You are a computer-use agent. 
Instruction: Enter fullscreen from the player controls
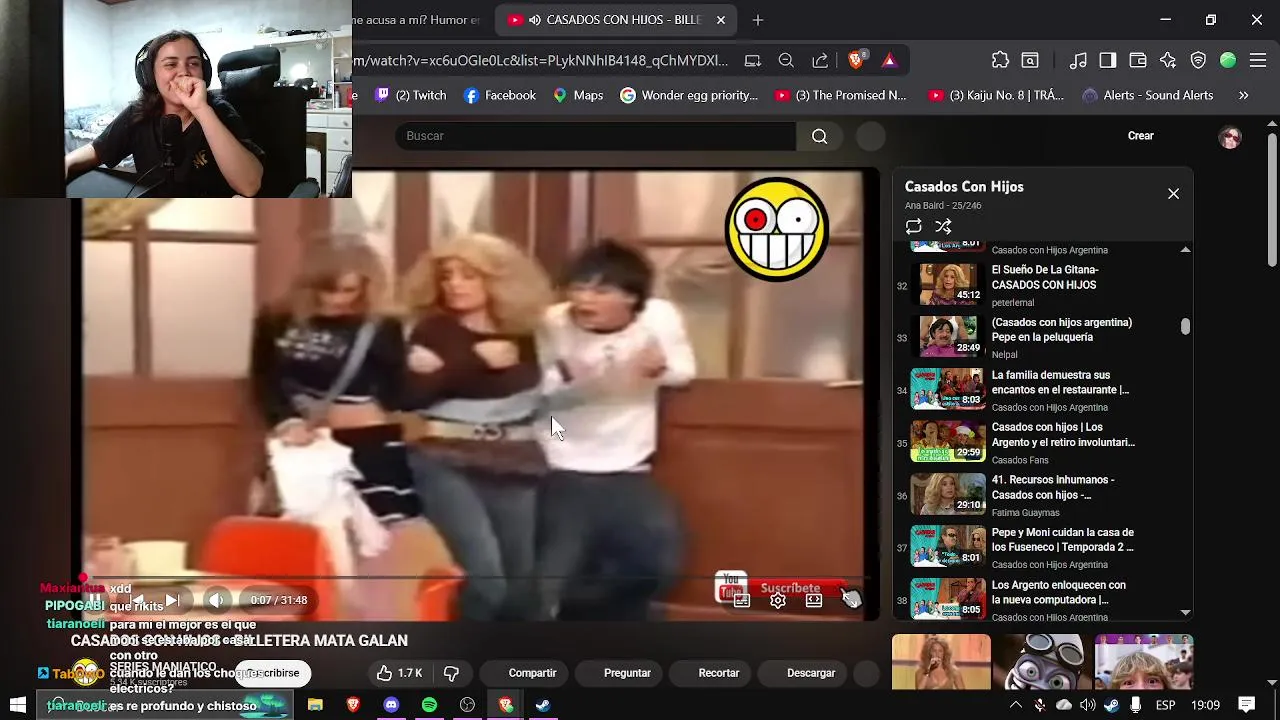(x=849, y=600)
